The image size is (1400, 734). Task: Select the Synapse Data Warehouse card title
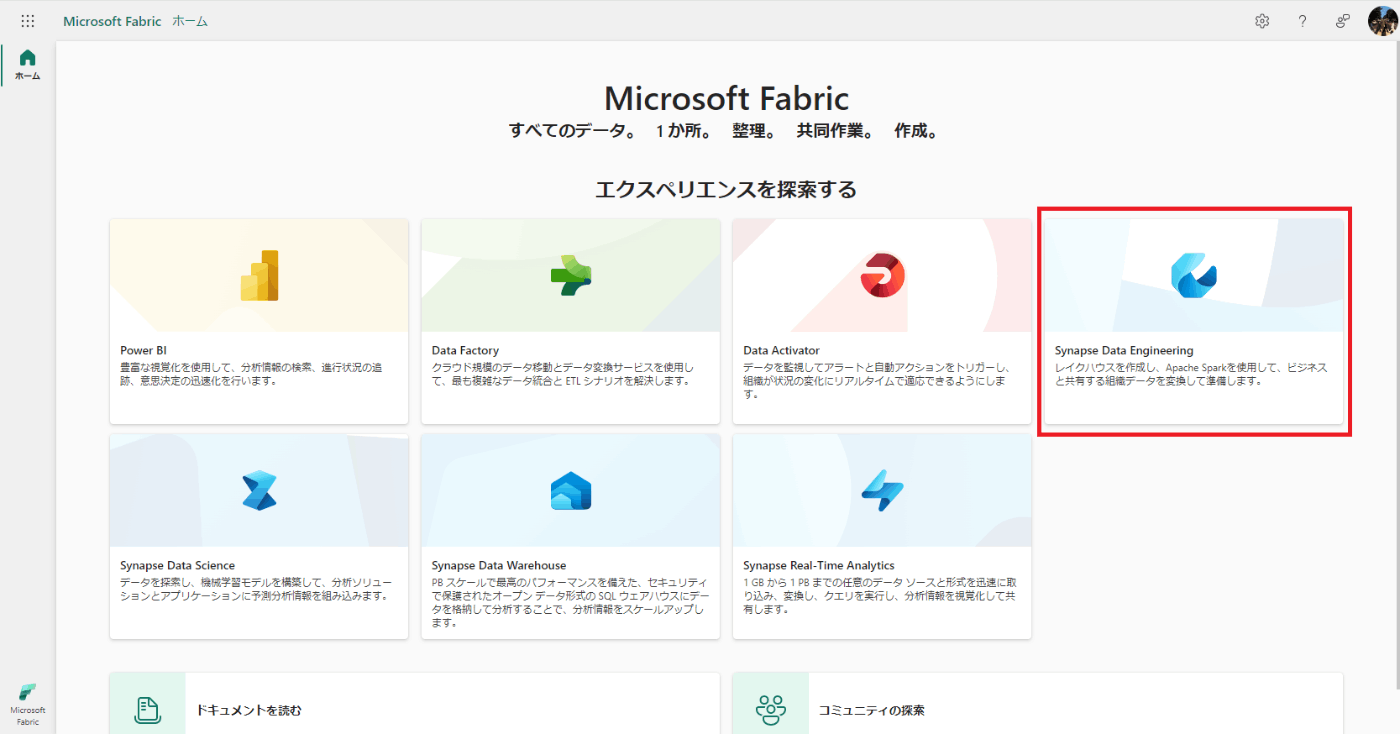pos(499,566)
